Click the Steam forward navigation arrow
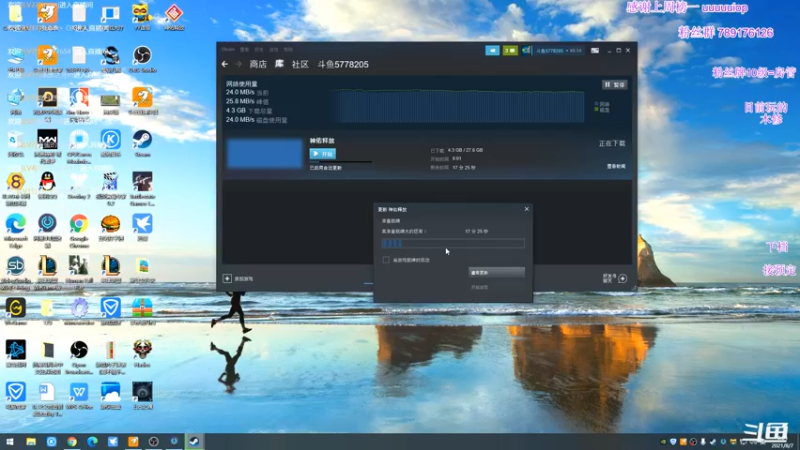The image size is (800, 450). click(x=238, y=64)
